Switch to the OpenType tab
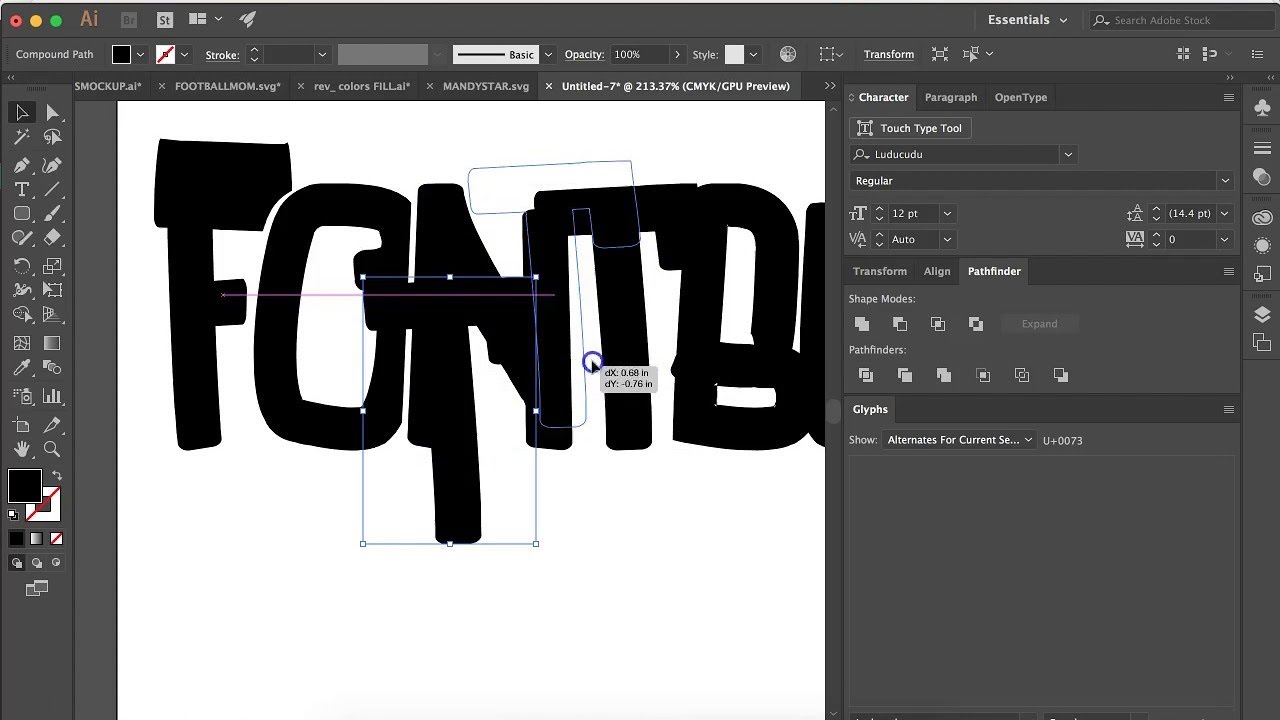The height and width of the screenshot is (720, 1280). (x=1021, y=97)
